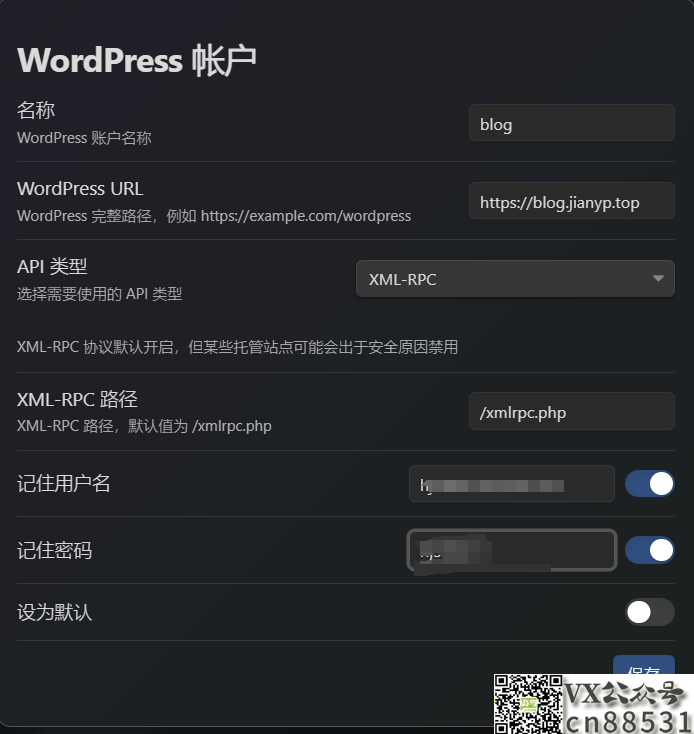This screenshot has width=694, height=734.
Task: Click the remembered username input field
Action: click(511, 484)
